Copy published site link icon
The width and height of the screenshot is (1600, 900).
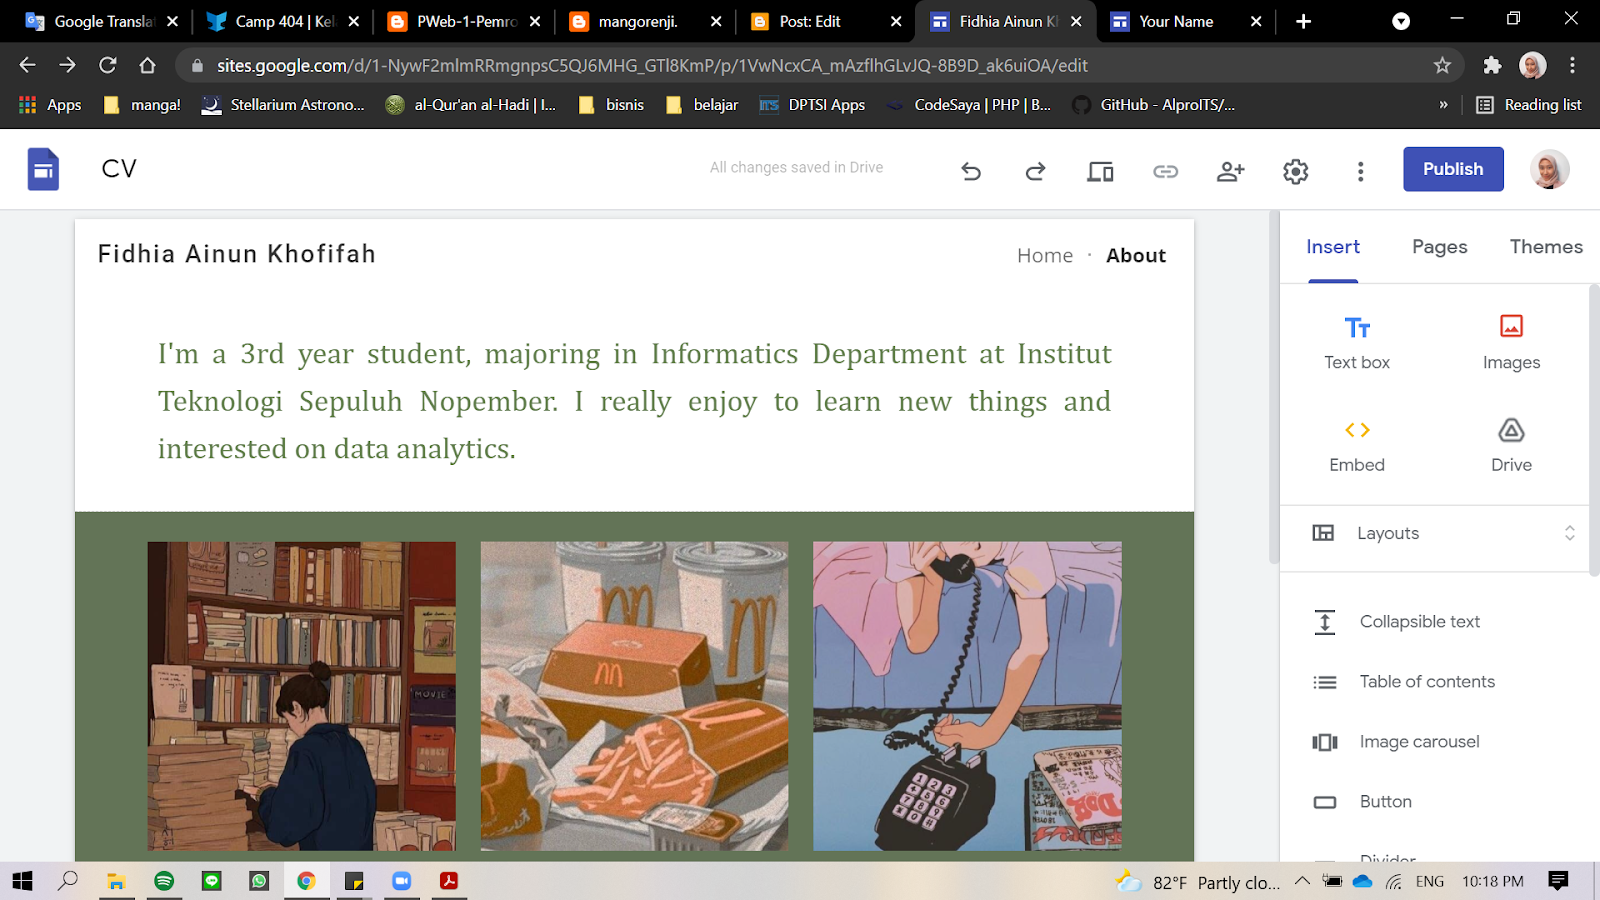[1165, 171]
